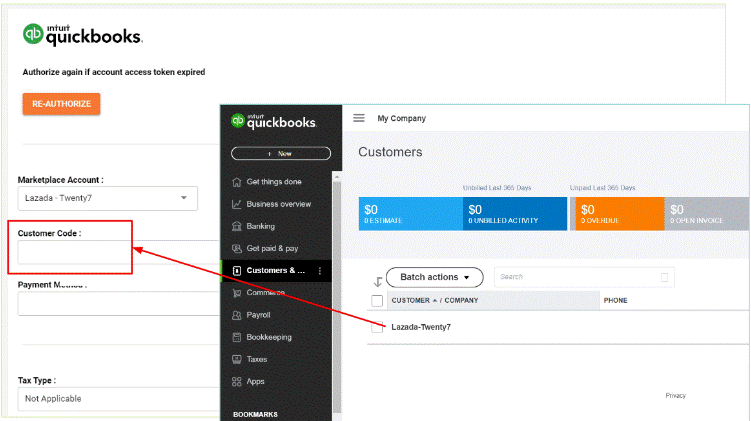Click the My Company title text
This screenshot has width=751, height=421.
[401, 118]
